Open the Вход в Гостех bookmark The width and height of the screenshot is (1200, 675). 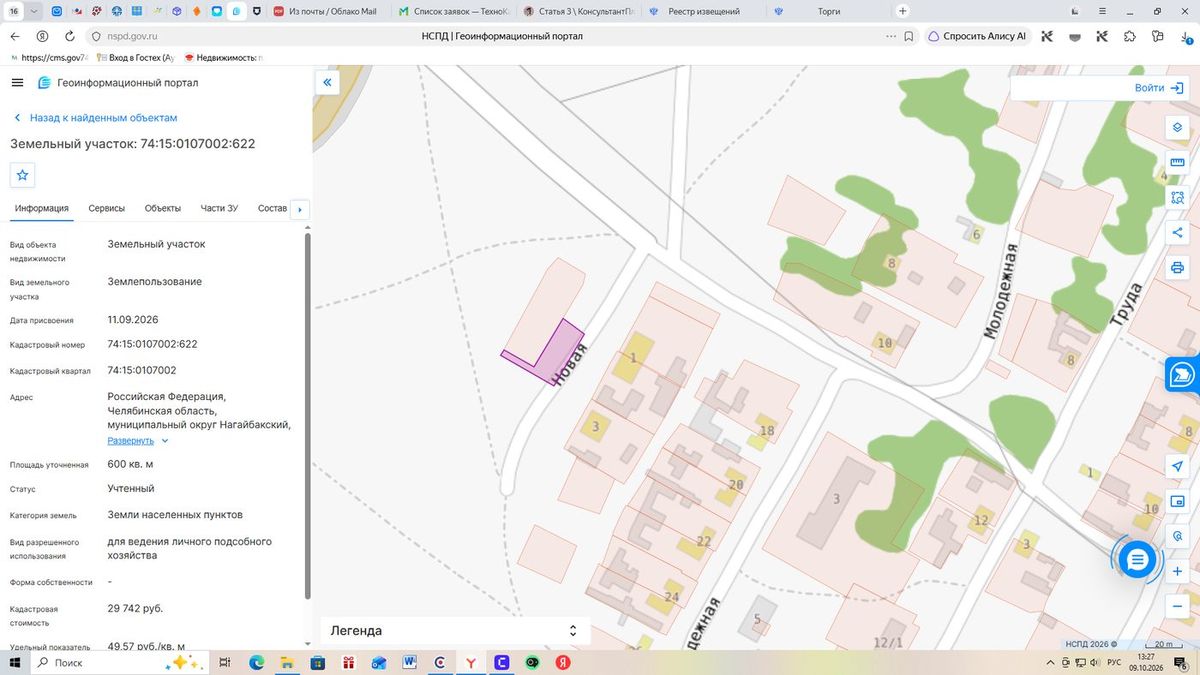[x=135, y=58]
